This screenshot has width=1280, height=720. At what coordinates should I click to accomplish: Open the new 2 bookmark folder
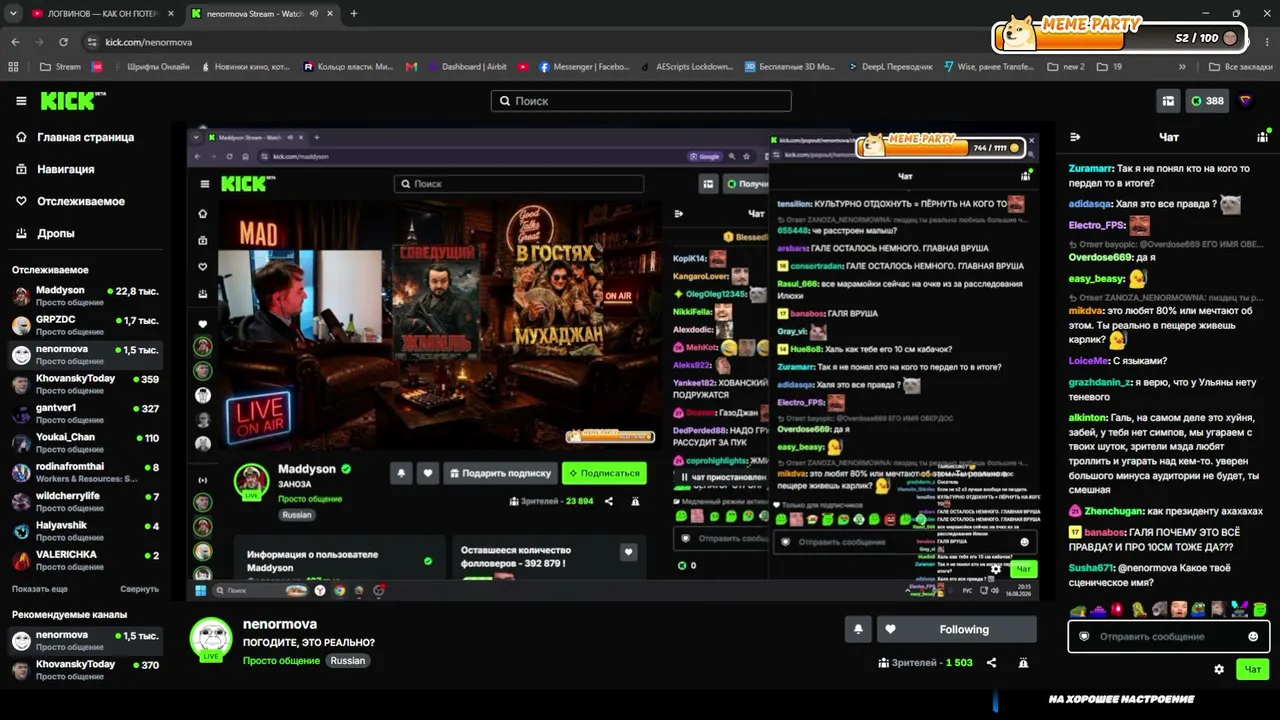[1066, 67]
